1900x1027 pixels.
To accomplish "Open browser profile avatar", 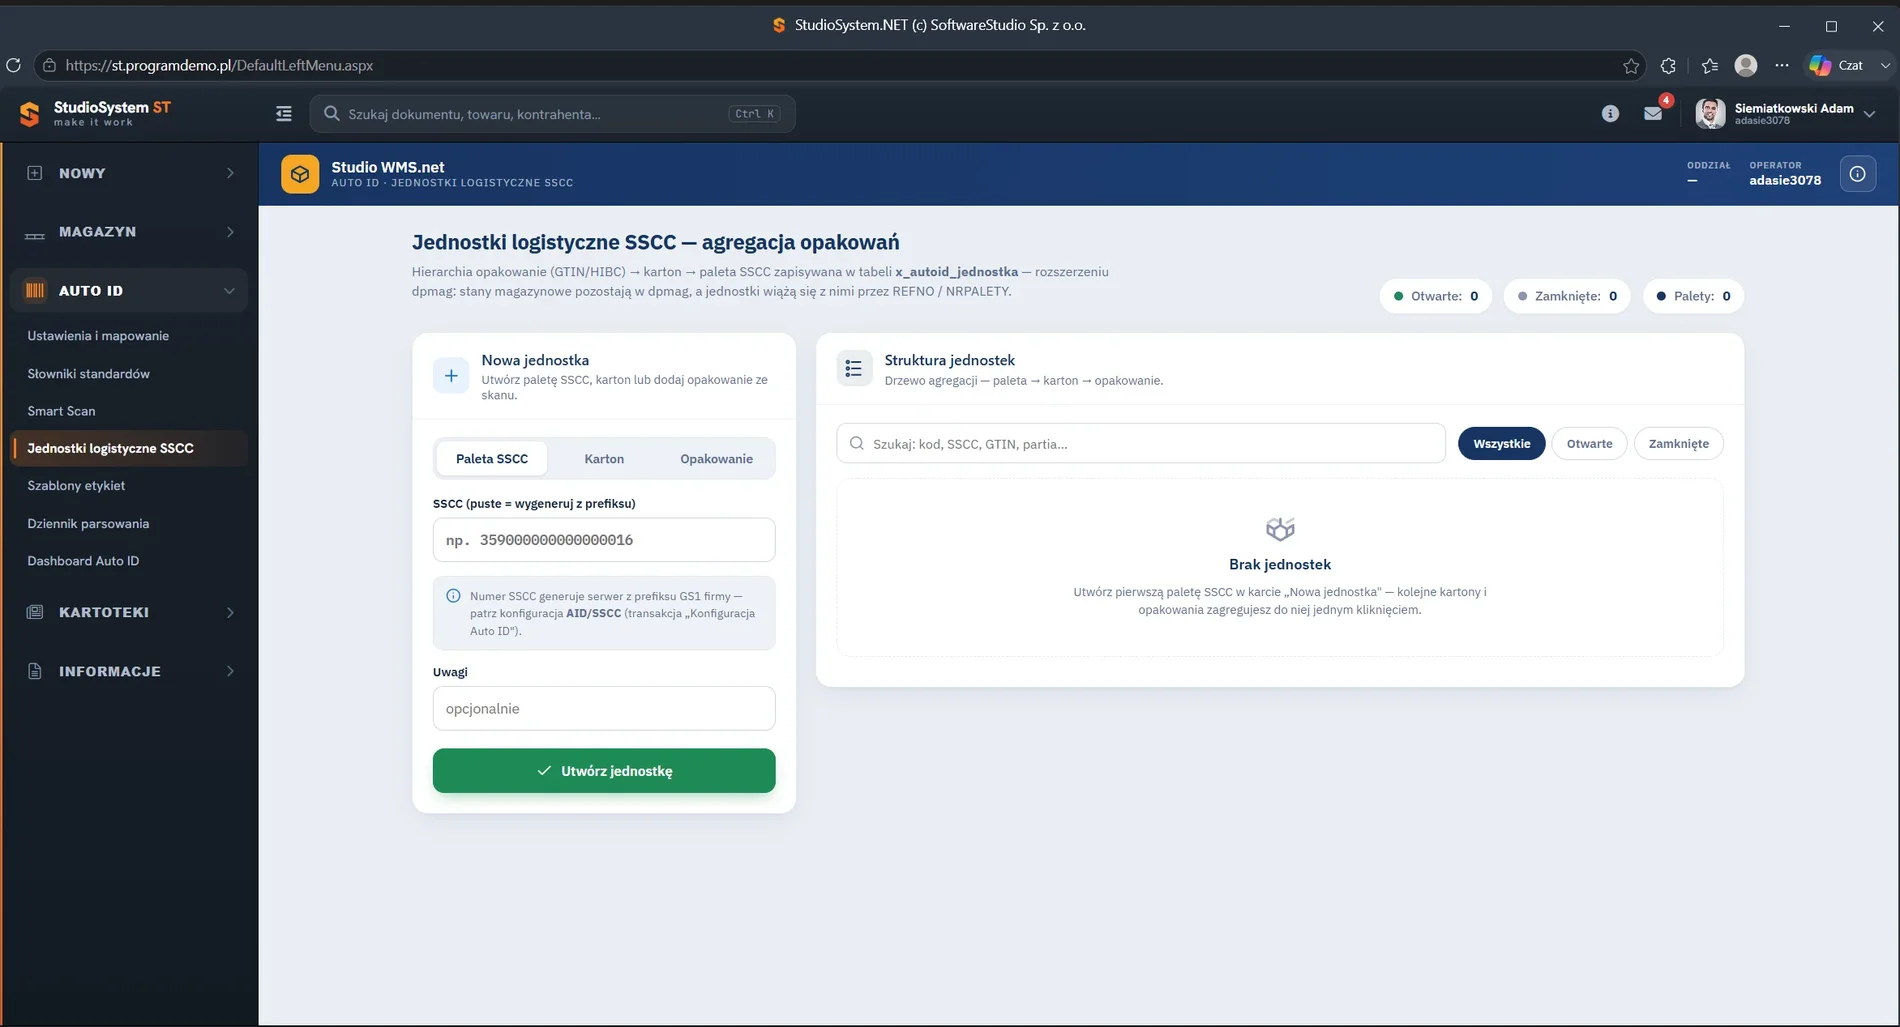I will (1746, 65).
